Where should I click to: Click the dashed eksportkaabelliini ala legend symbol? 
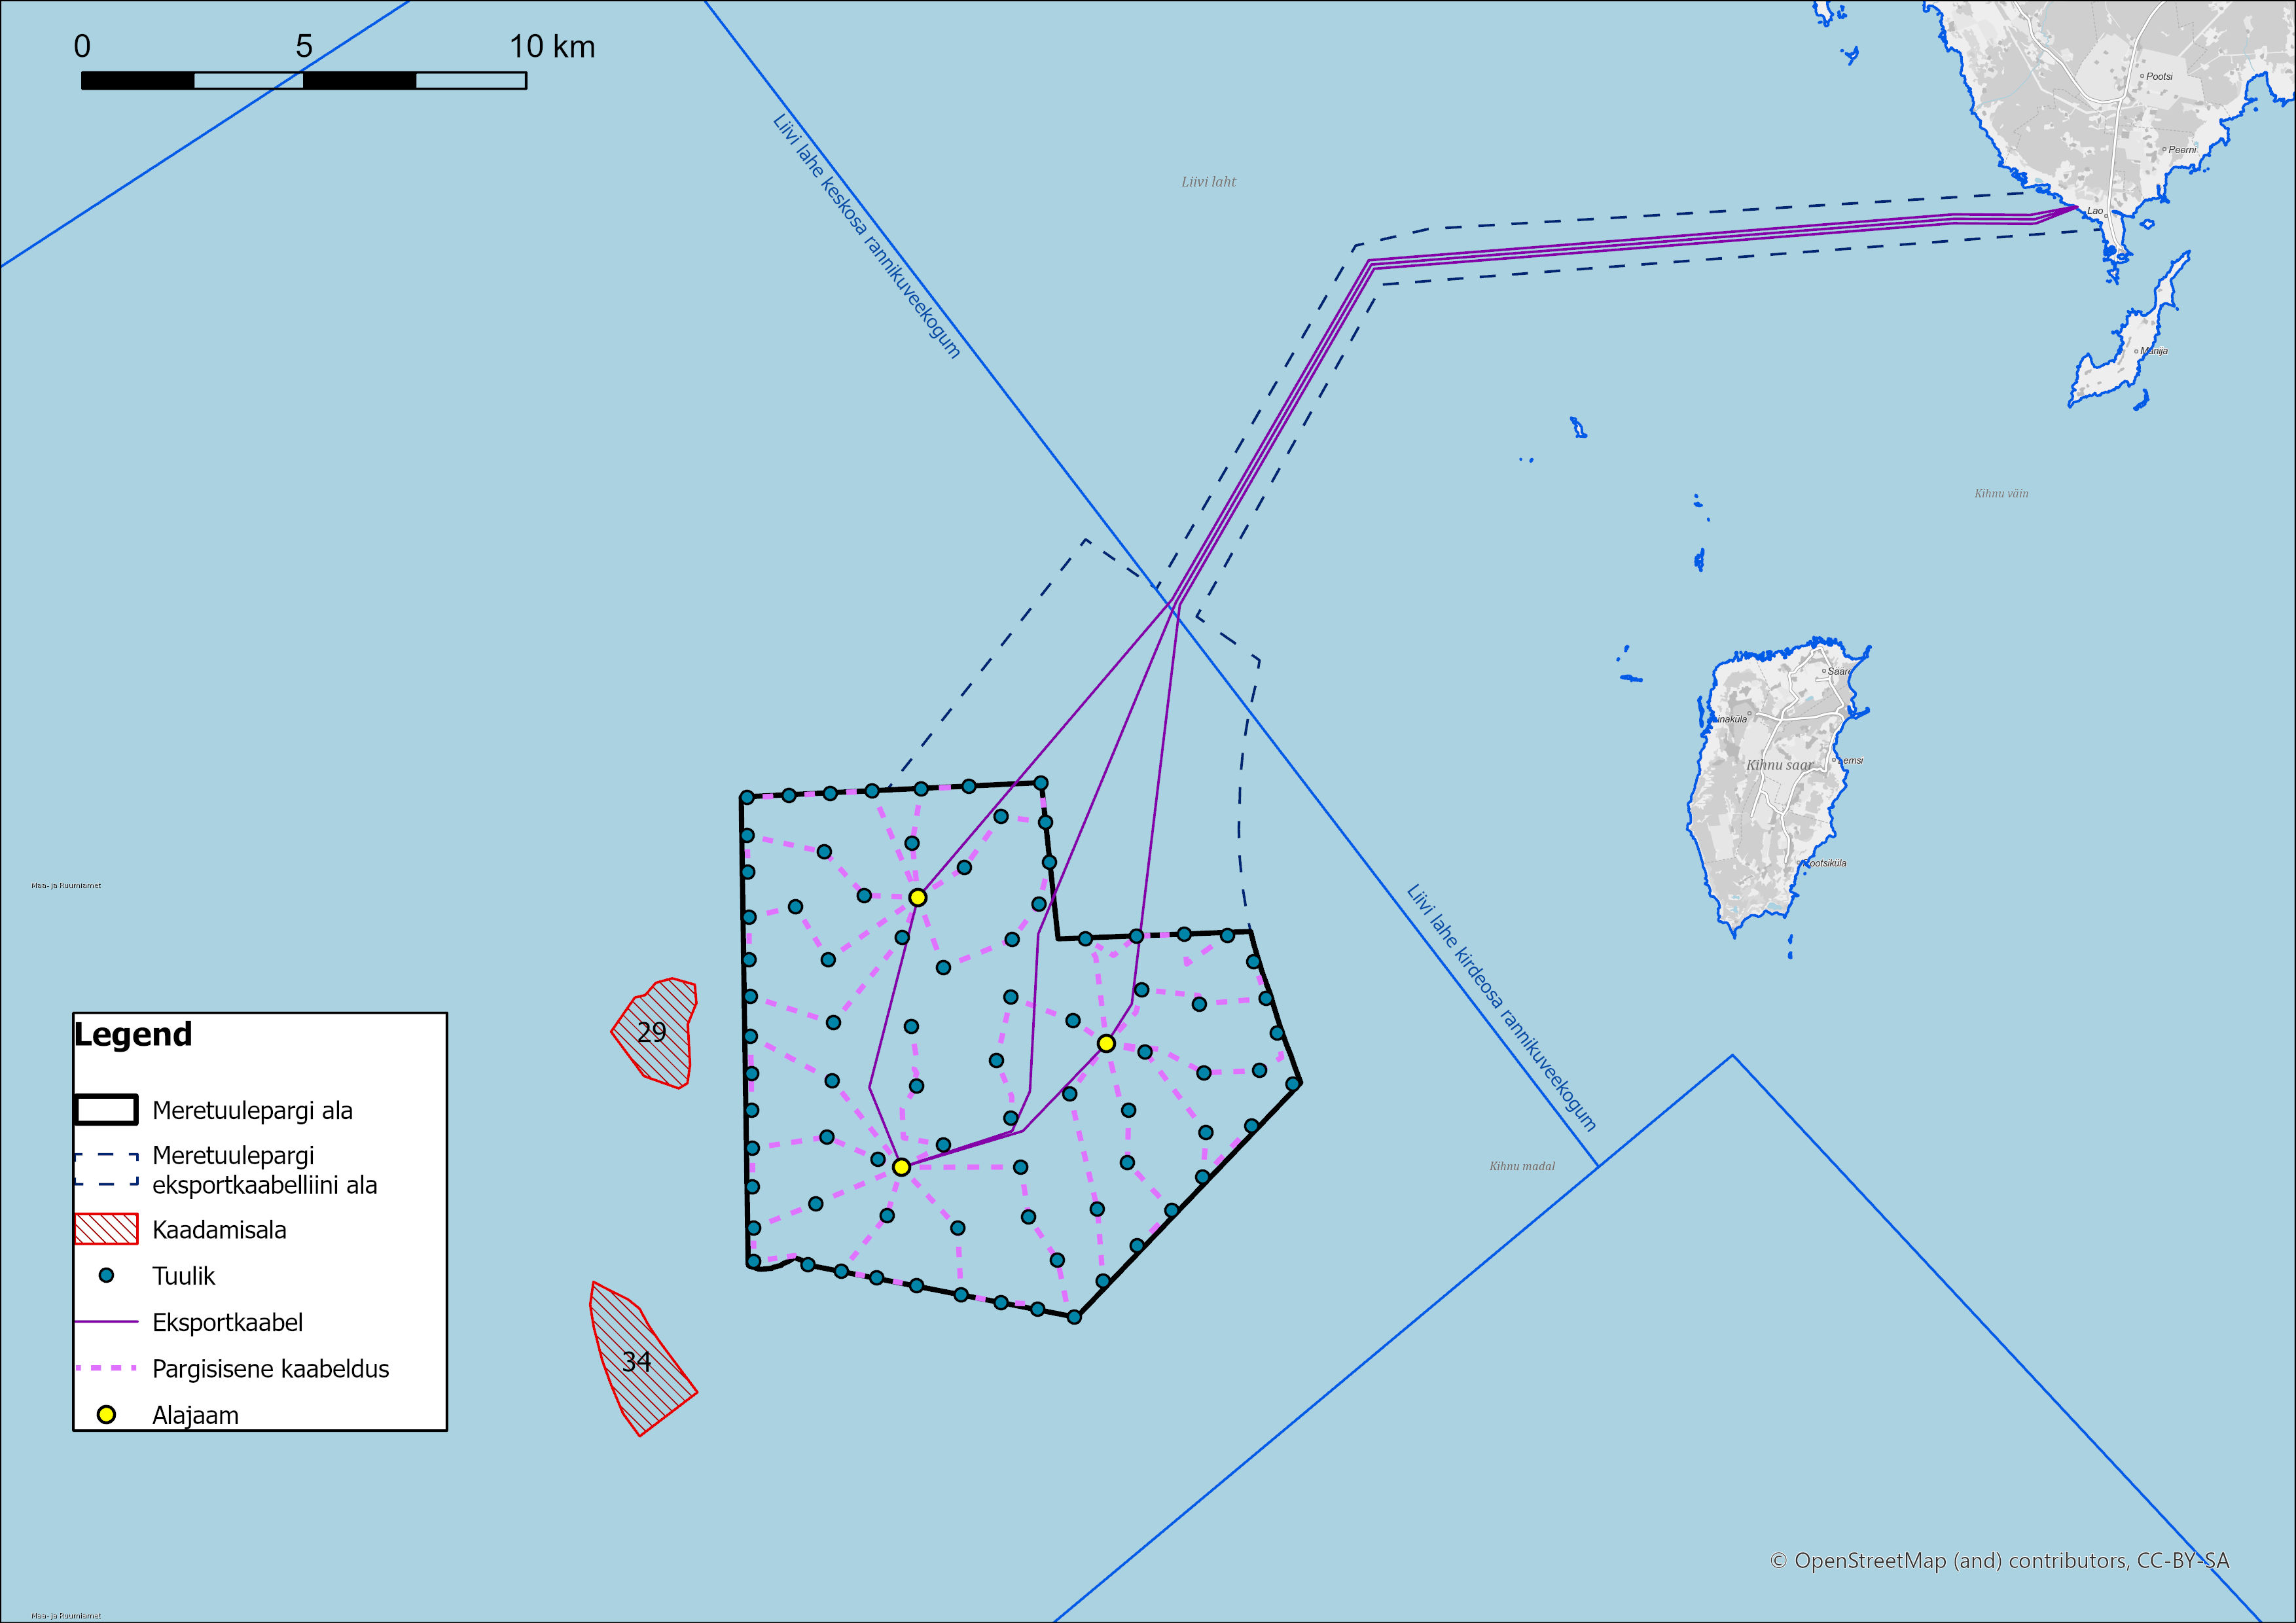point(106,1169)
